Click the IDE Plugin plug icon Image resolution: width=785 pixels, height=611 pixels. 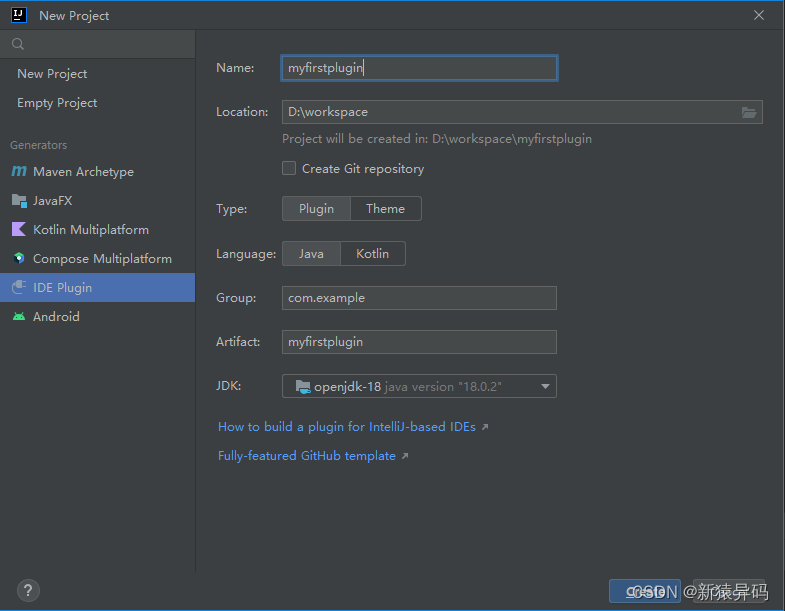pos(19,287)
